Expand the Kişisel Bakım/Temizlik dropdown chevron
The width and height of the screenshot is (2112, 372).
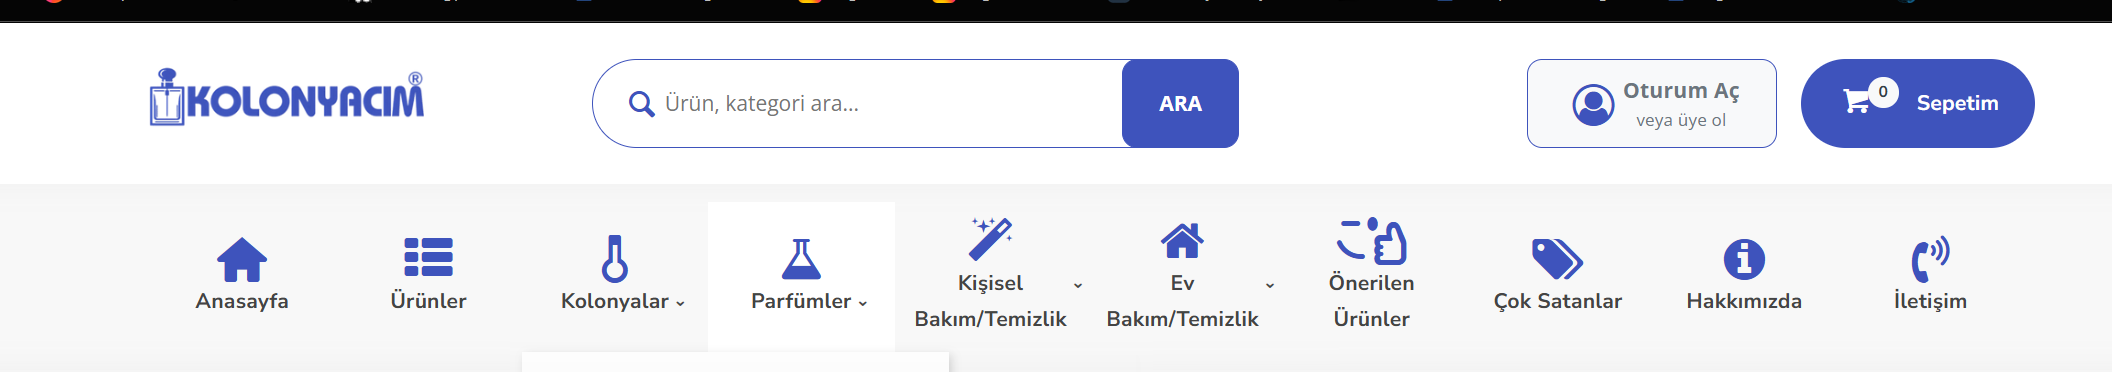click(x=1078, y=285)
